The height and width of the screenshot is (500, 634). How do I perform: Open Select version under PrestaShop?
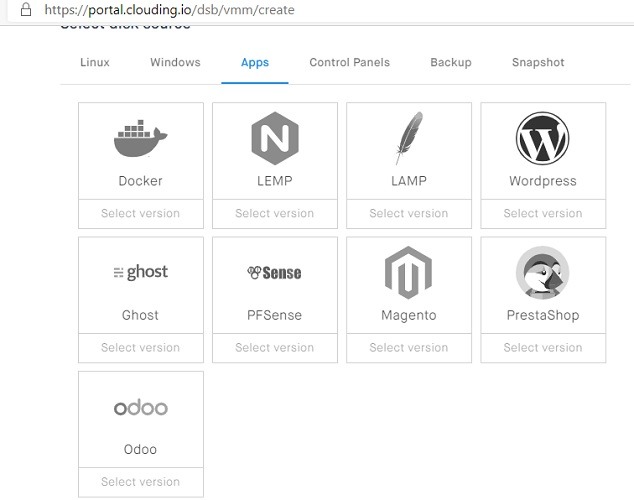coord(543,348)
